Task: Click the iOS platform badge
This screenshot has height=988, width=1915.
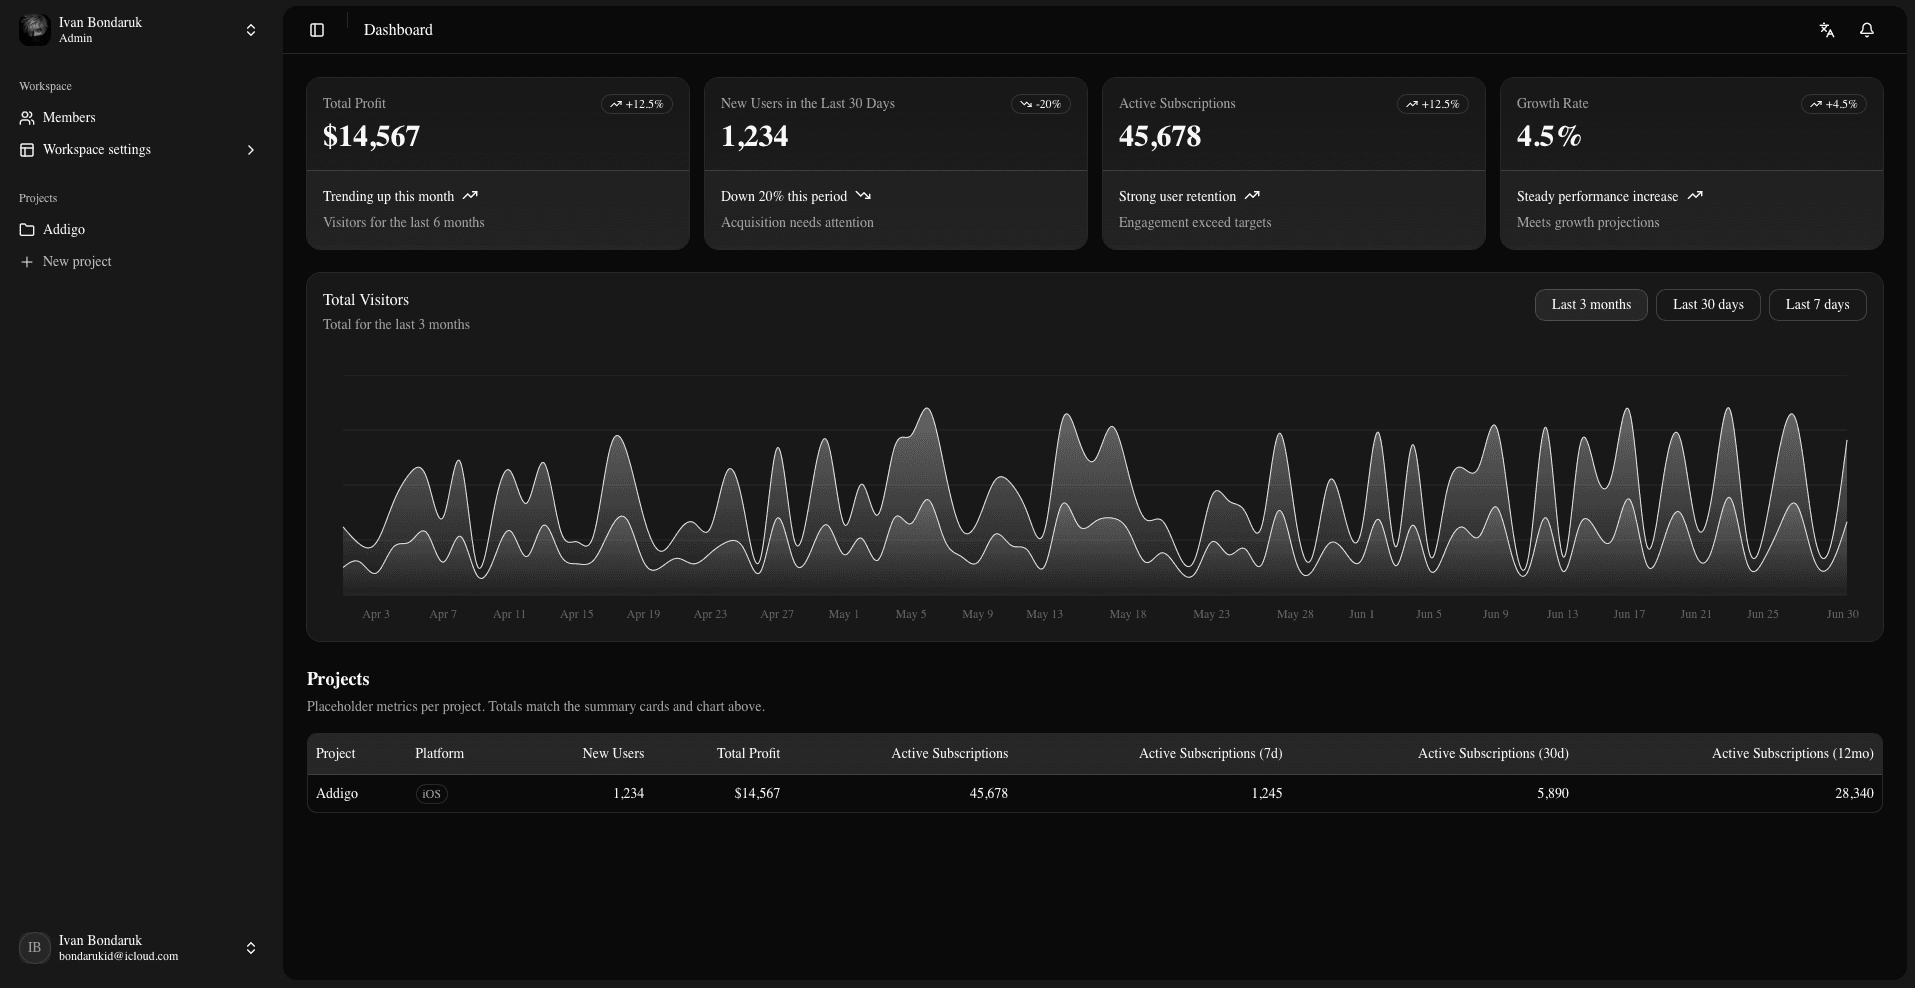Action: tap(431, 794)
